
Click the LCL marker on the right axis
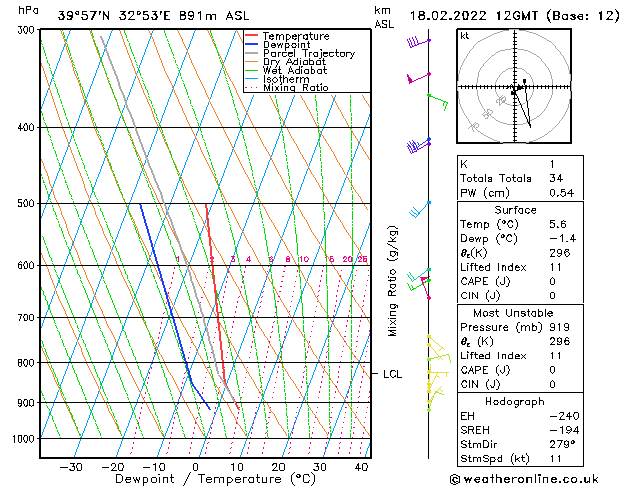click(x=392, y=374)
